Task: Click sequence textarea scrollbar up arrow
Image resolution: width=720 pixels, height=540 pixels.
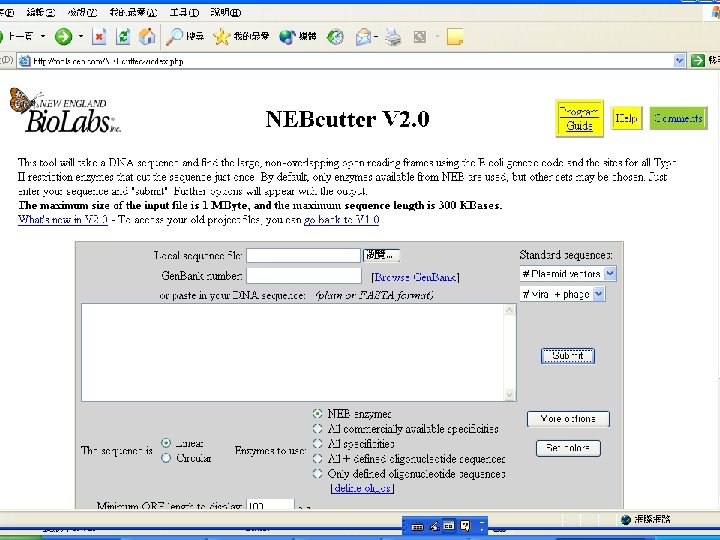Action: click(509, 310)
